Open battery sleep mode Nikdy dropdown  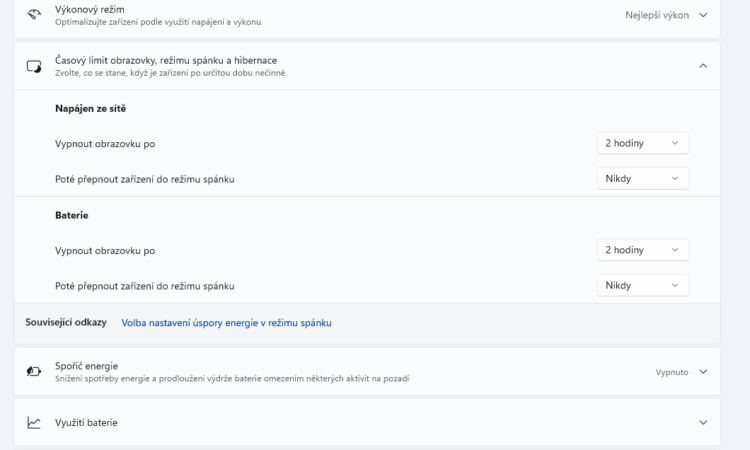tap(642, 285)
